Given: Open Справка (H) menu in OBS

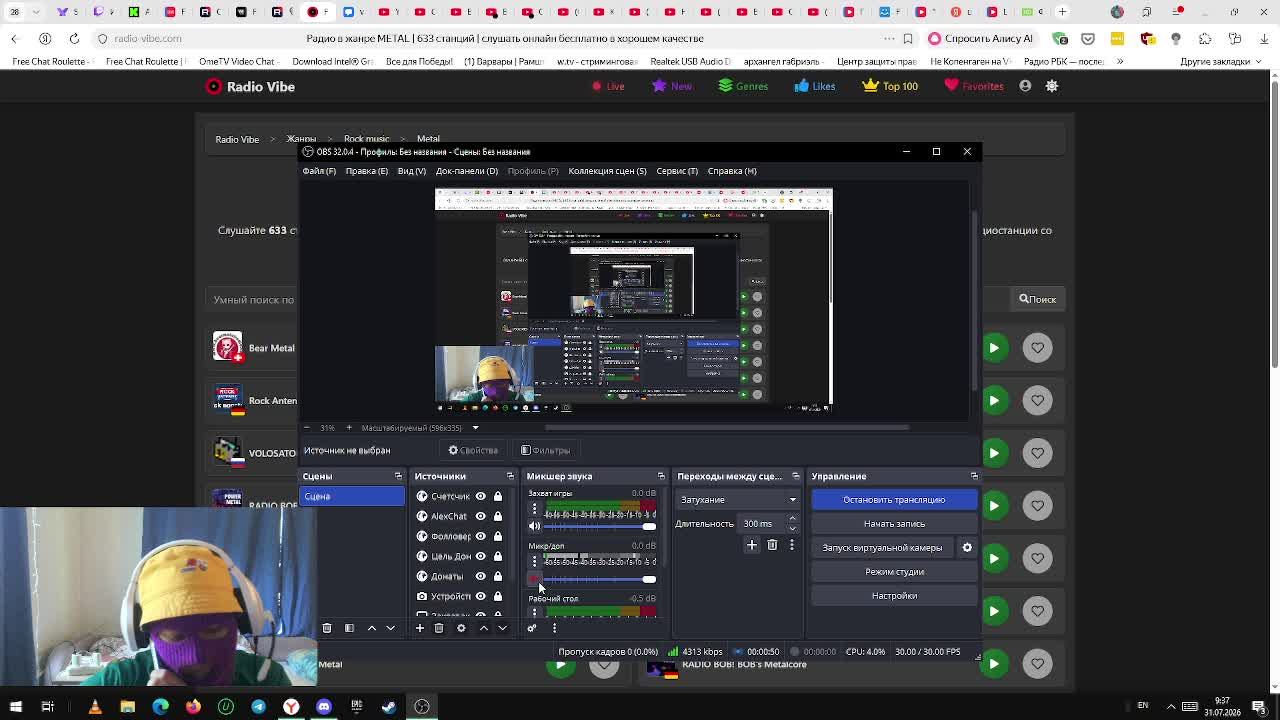Looking at the screenshot, I should pos(732,171).
